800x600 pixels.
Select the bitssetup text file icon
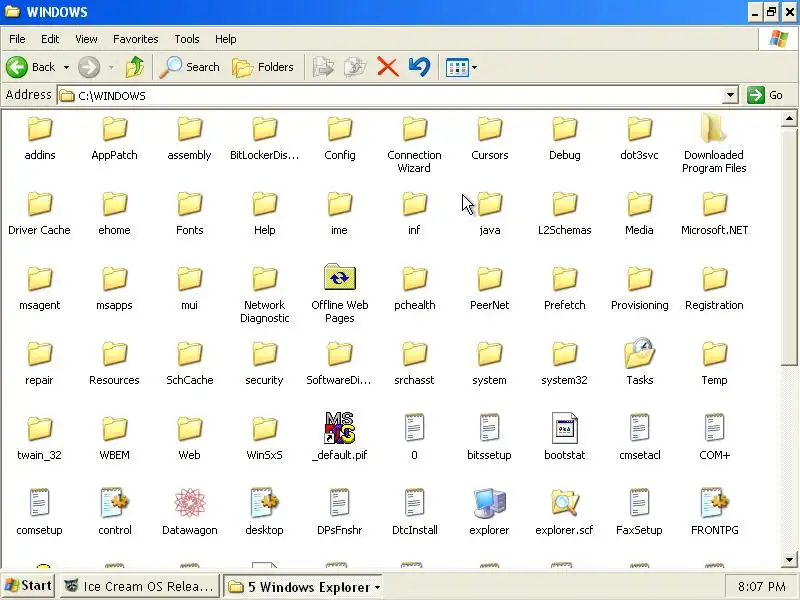pos(489,428)
